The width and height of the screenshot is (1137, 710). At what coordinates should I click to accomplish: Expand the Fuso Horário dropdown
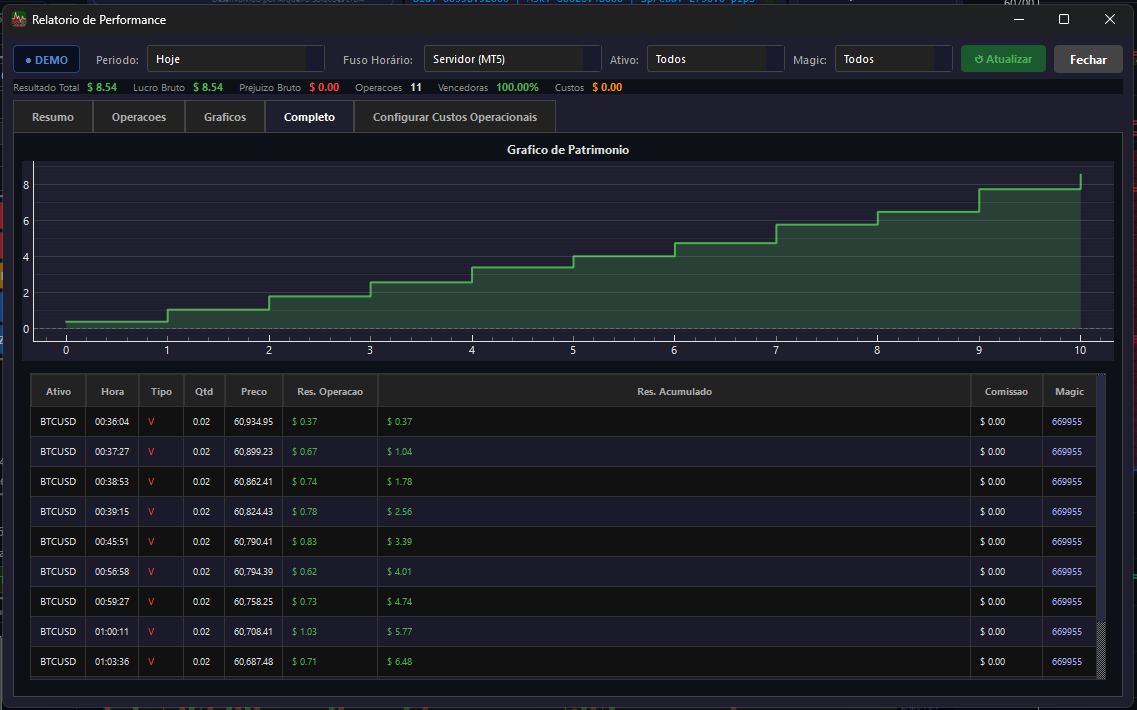pos(512,59)
